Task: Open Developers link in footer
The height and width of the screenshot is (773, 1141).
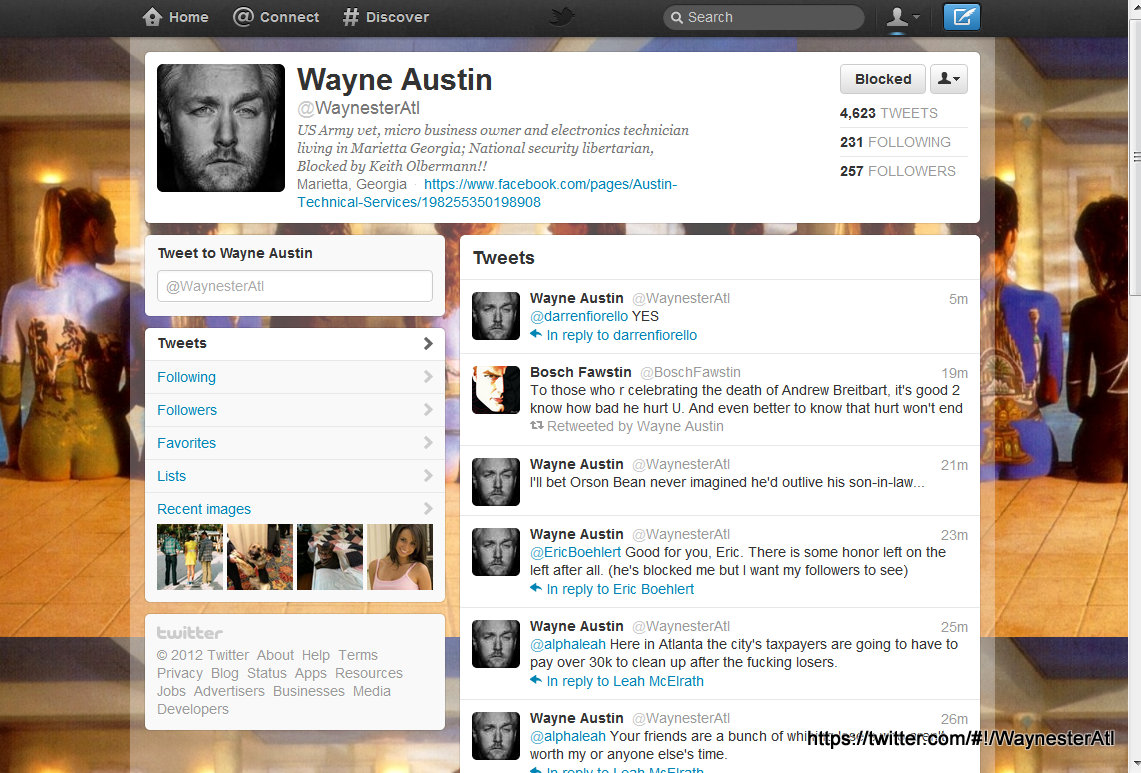Action: 192,709
